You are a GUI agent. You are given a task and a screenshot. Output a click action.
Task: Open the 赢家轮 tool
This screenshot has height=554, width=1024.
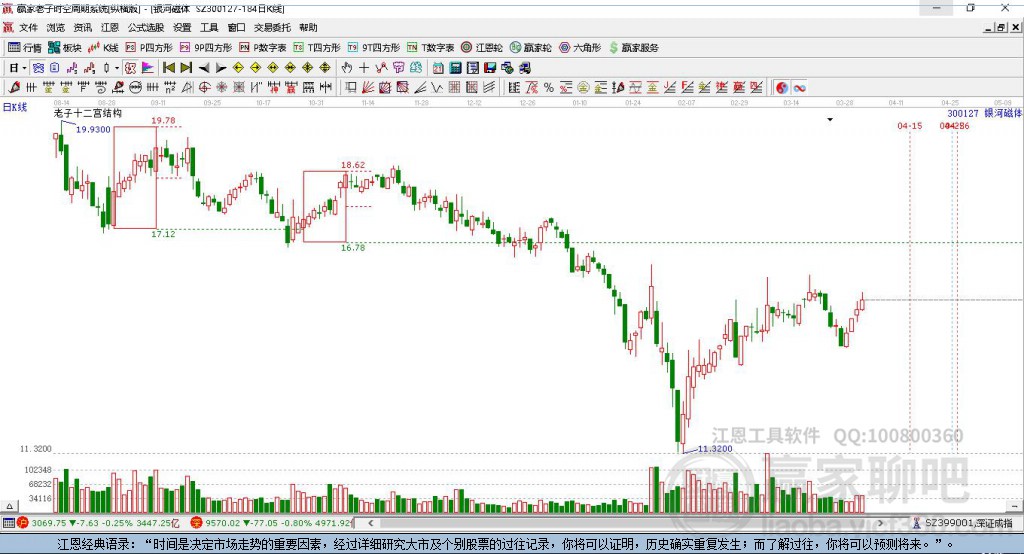(531, 48)
